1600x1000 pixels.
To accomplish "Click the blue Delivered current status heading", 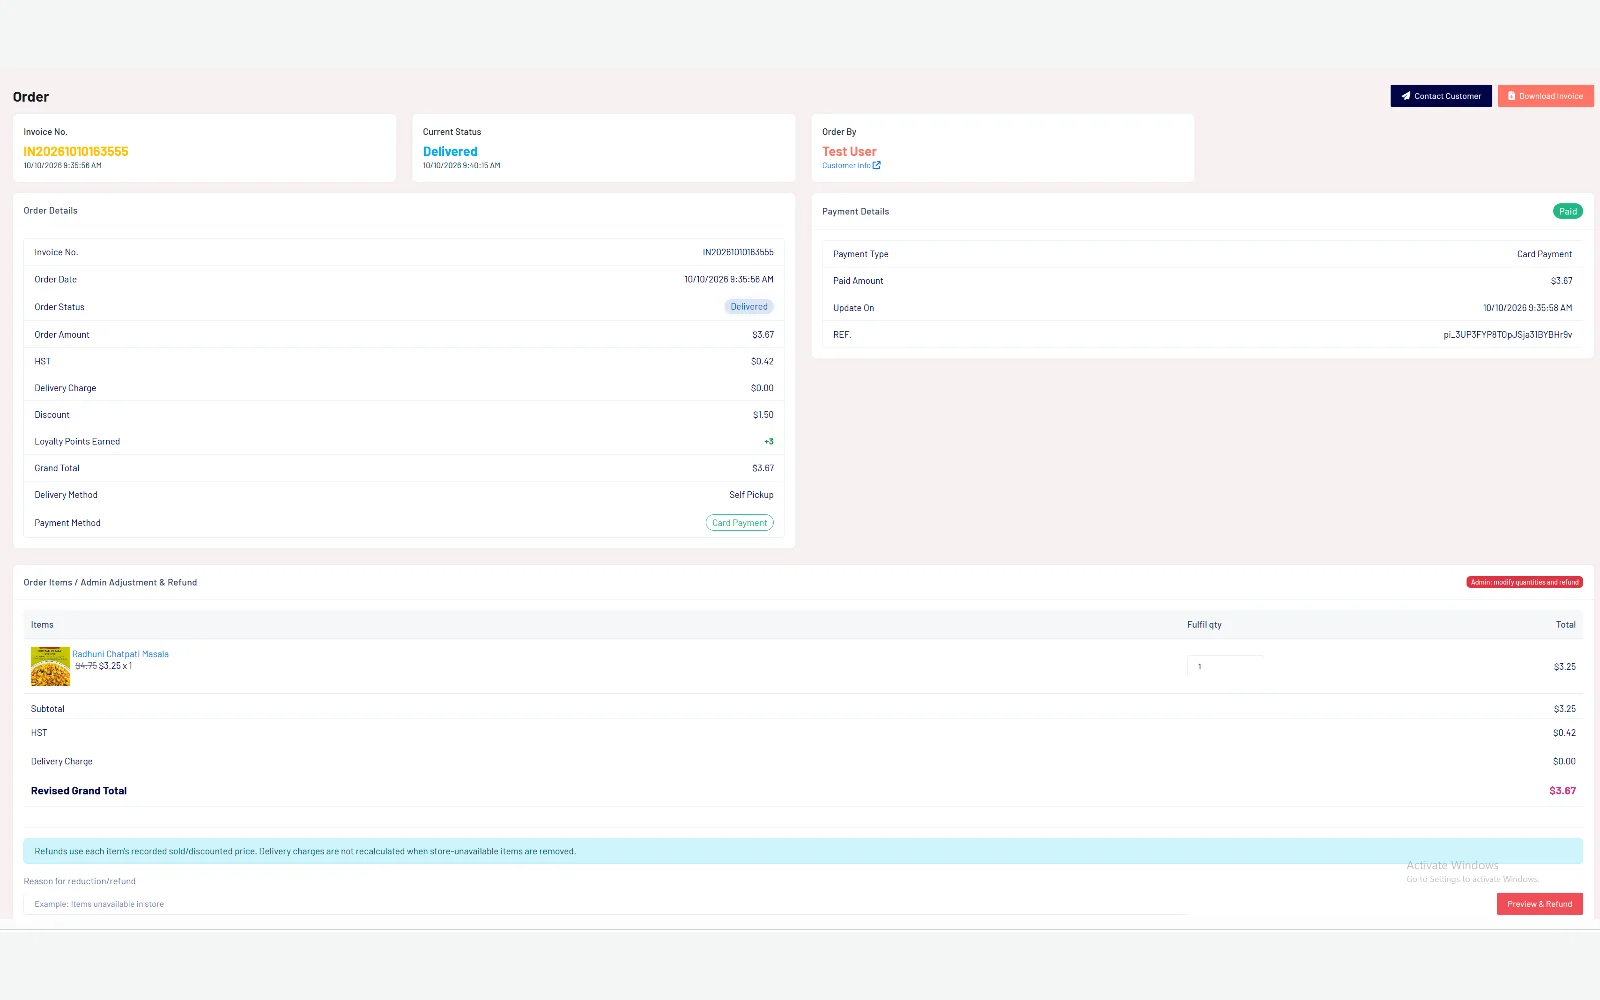I will click(450, 152).
